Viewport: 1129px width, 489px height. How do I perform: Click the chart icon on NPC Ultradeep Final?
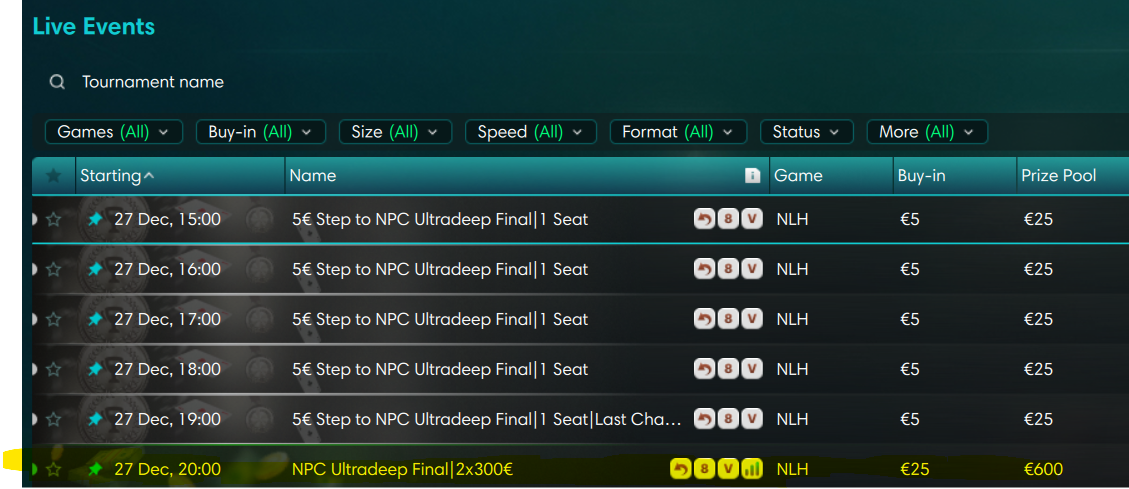coord(753,469)
